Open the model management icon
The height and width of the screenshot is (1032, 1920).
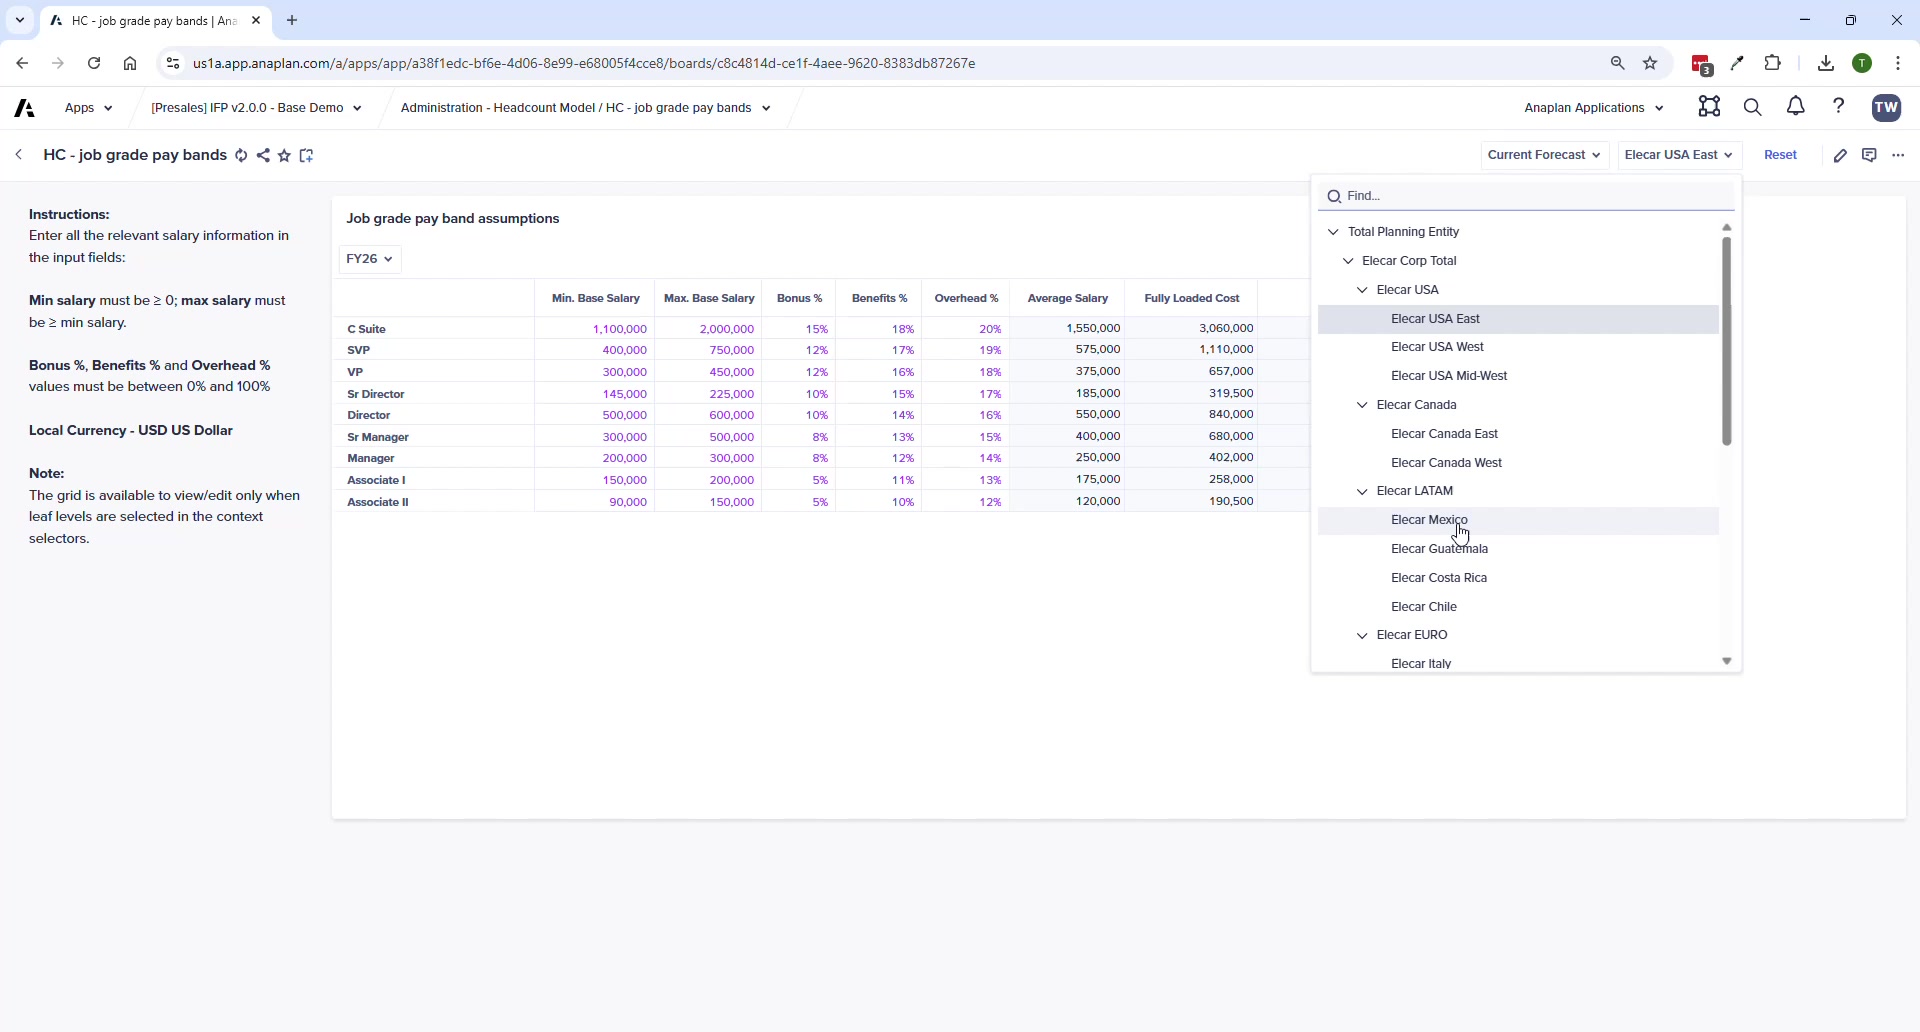click(x=1709, y=107)
